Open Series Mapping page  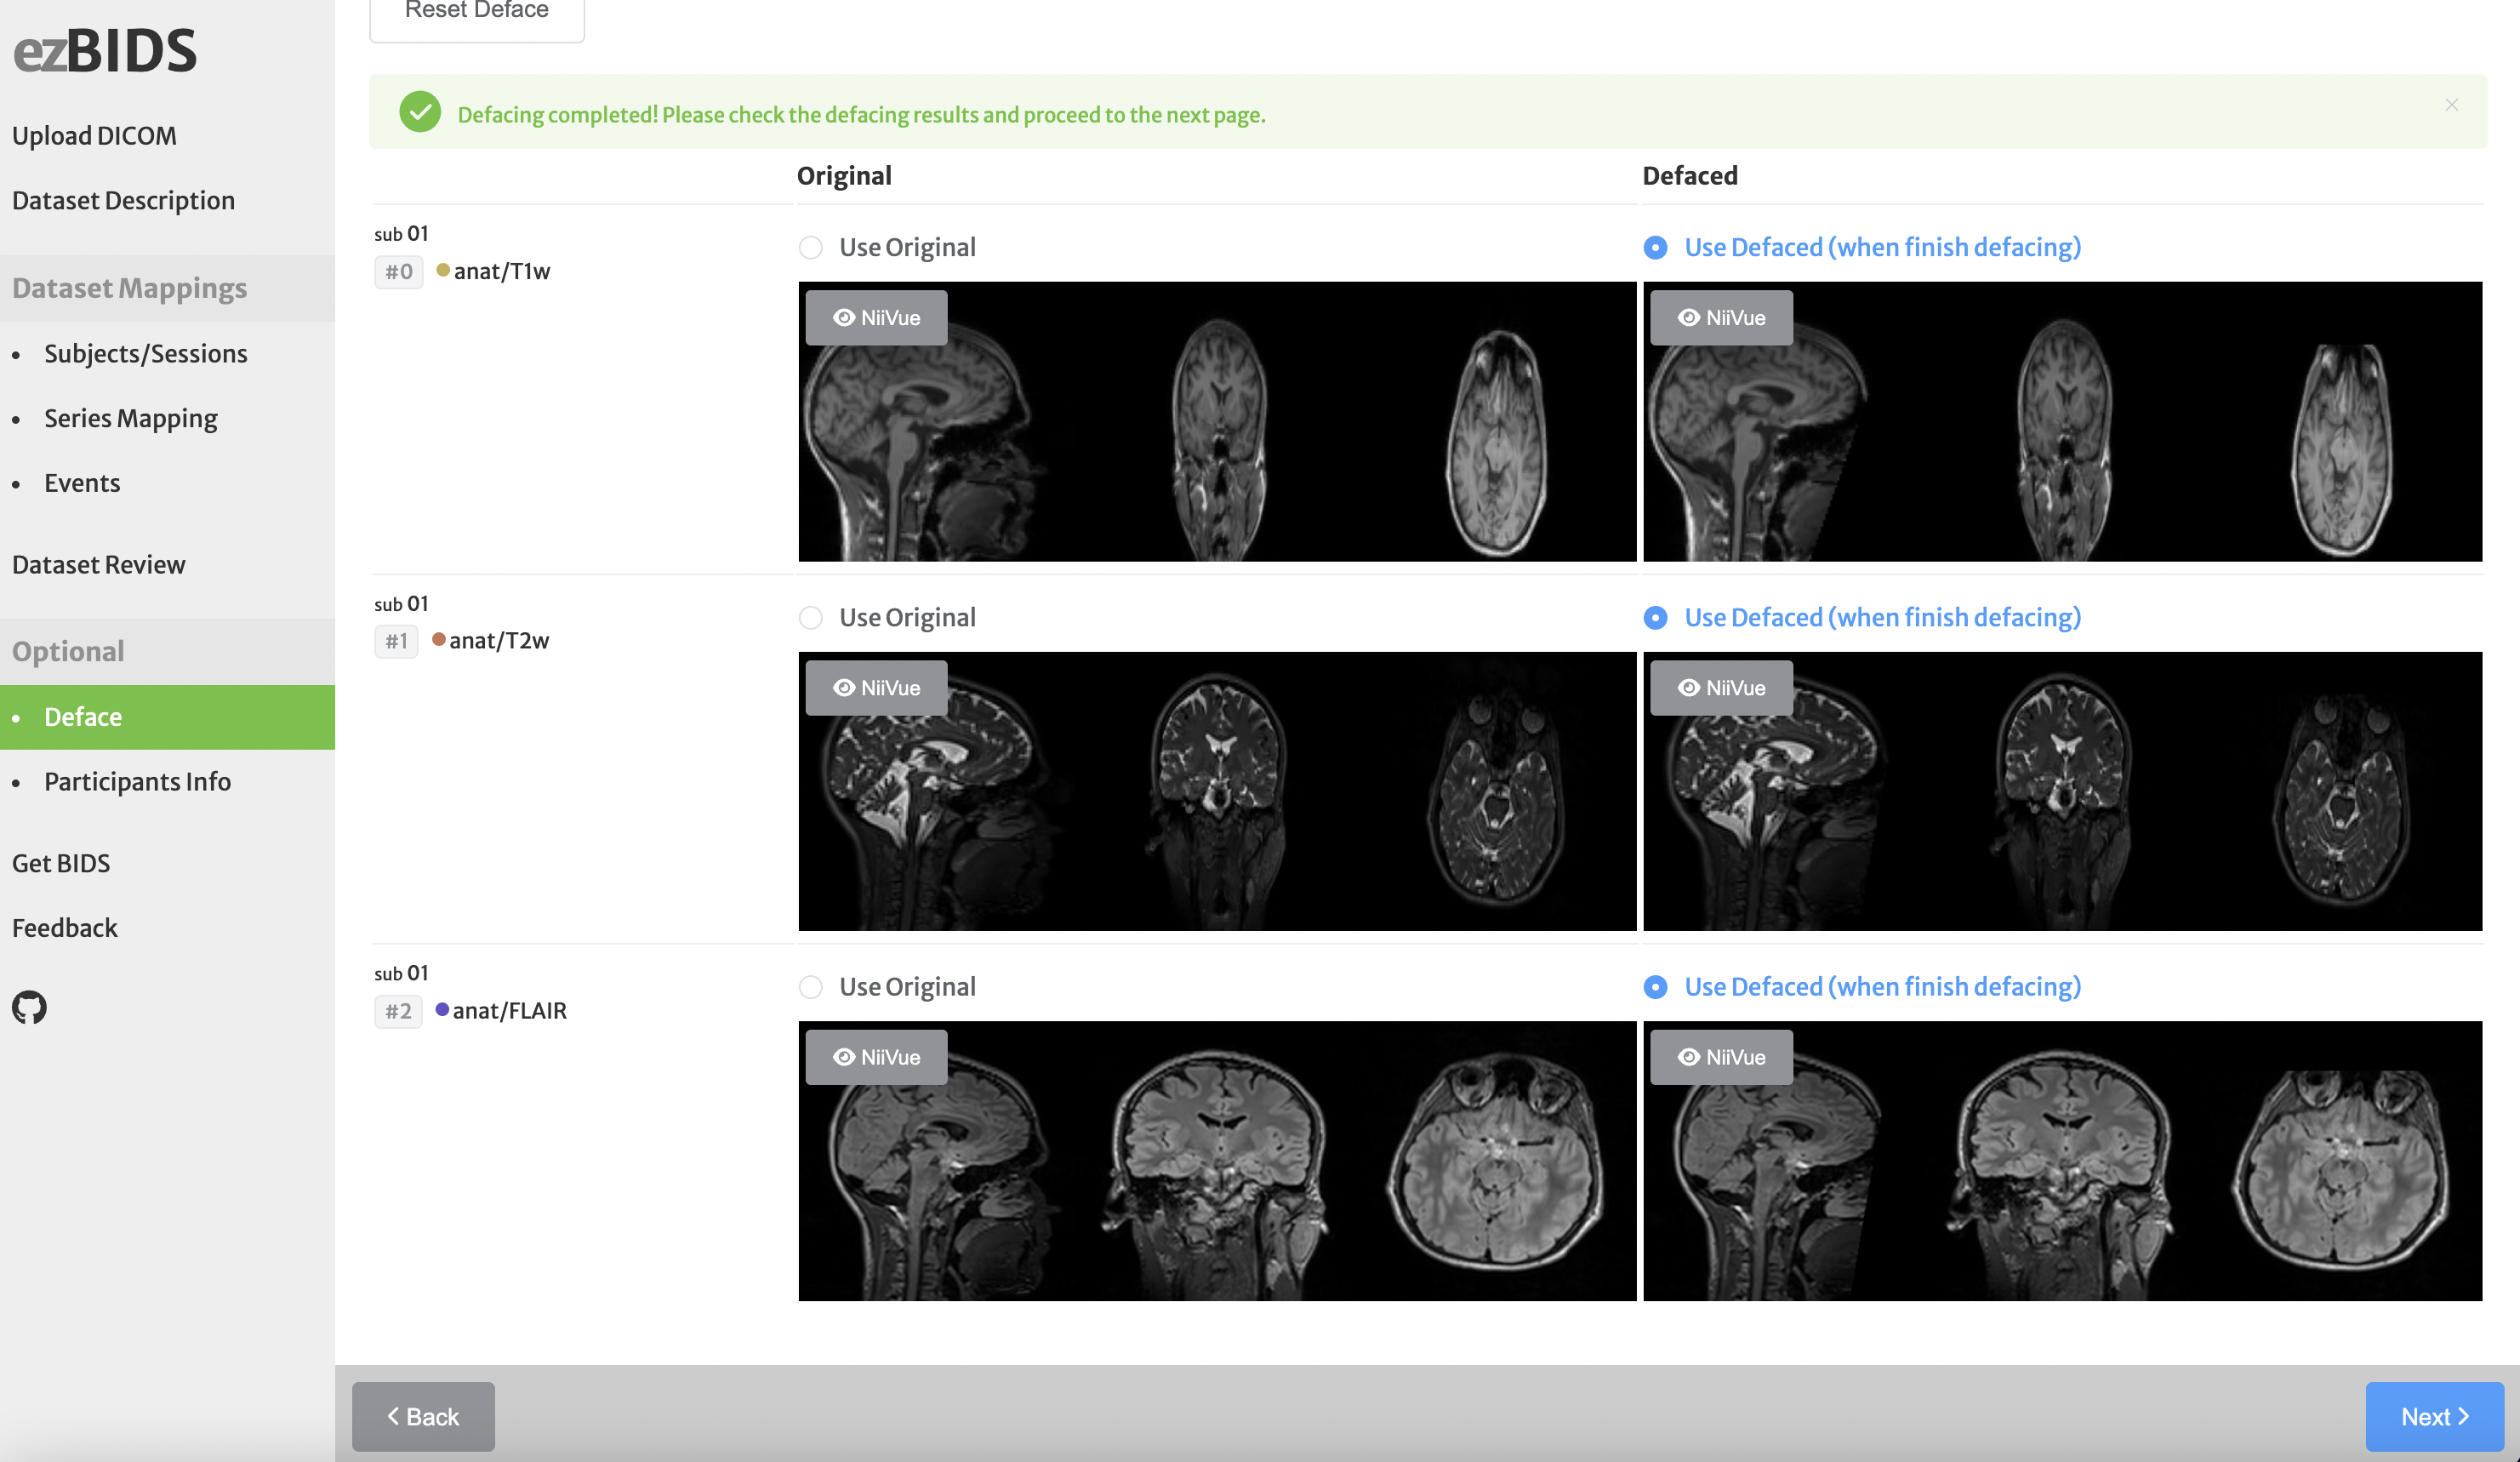click(130, 418)
